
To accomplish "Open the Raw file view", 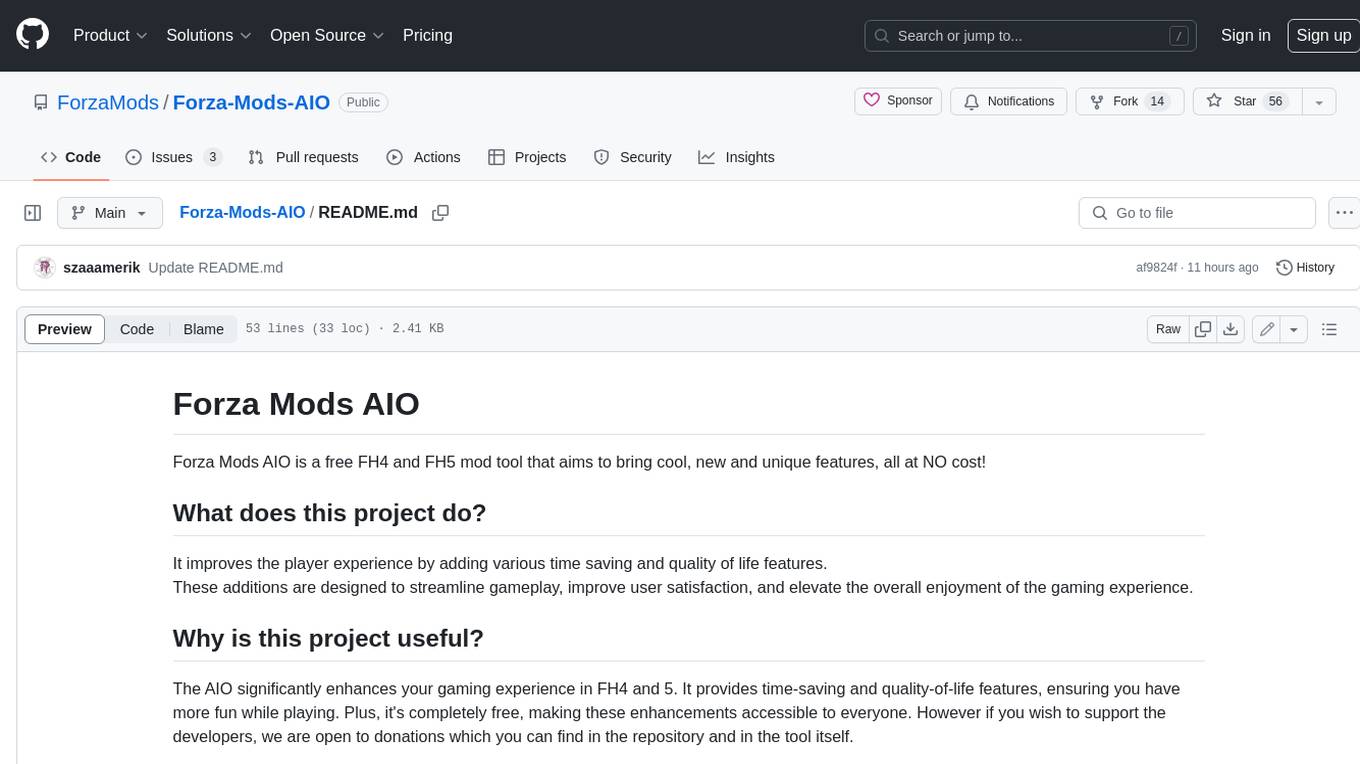I will pyautogui.click(x=1168, y=329).
